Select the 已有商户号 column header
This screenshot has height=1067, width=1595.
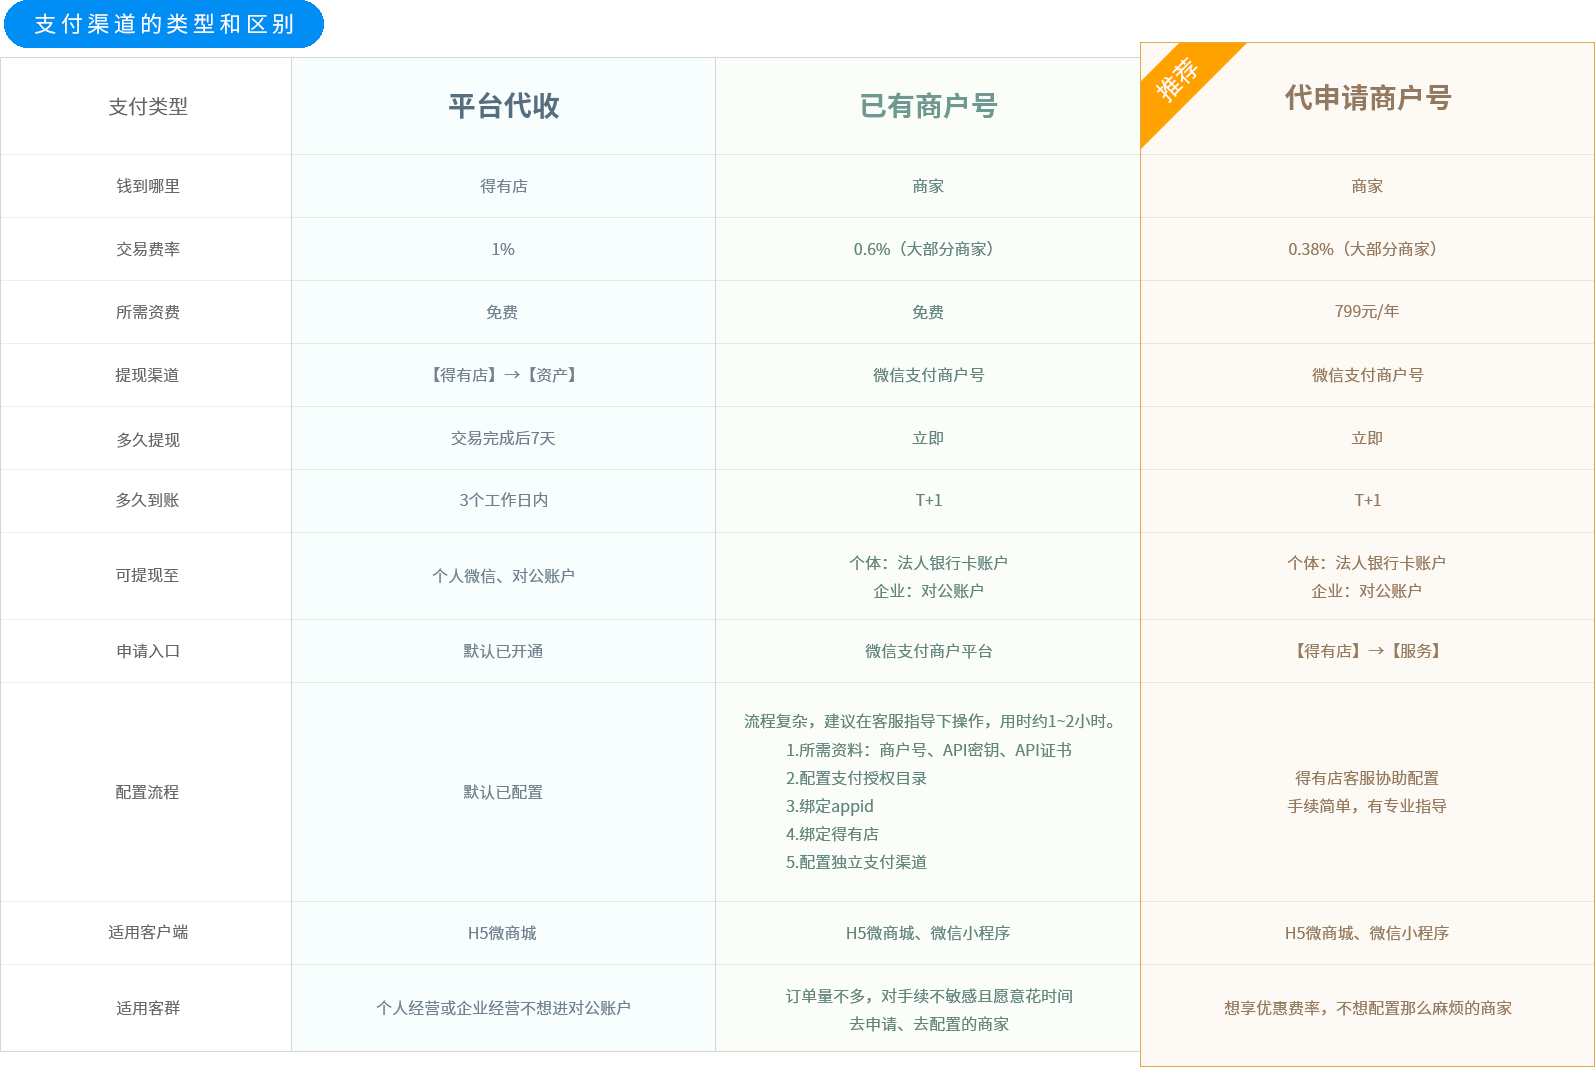point(928,106)
